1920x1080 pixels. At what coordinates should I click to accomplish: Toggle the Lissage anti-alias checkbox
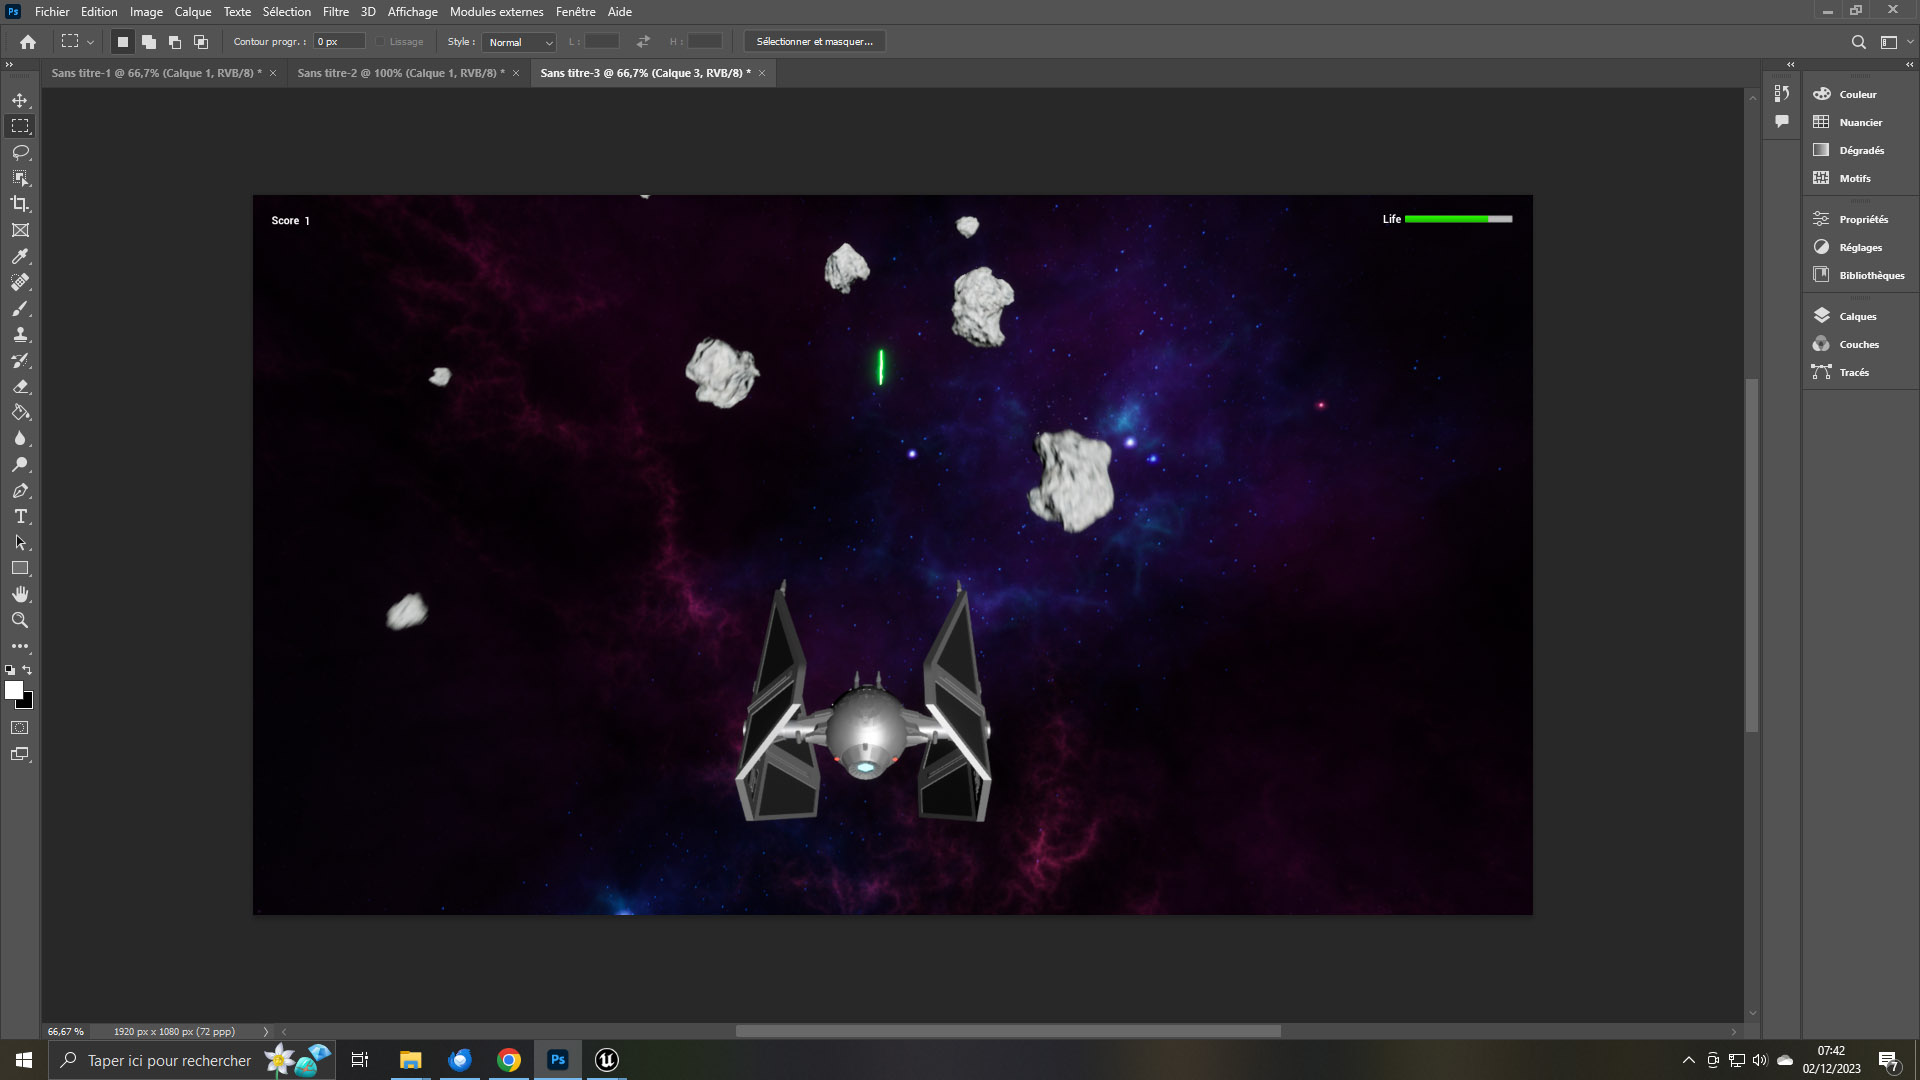(x=380, y=42)
